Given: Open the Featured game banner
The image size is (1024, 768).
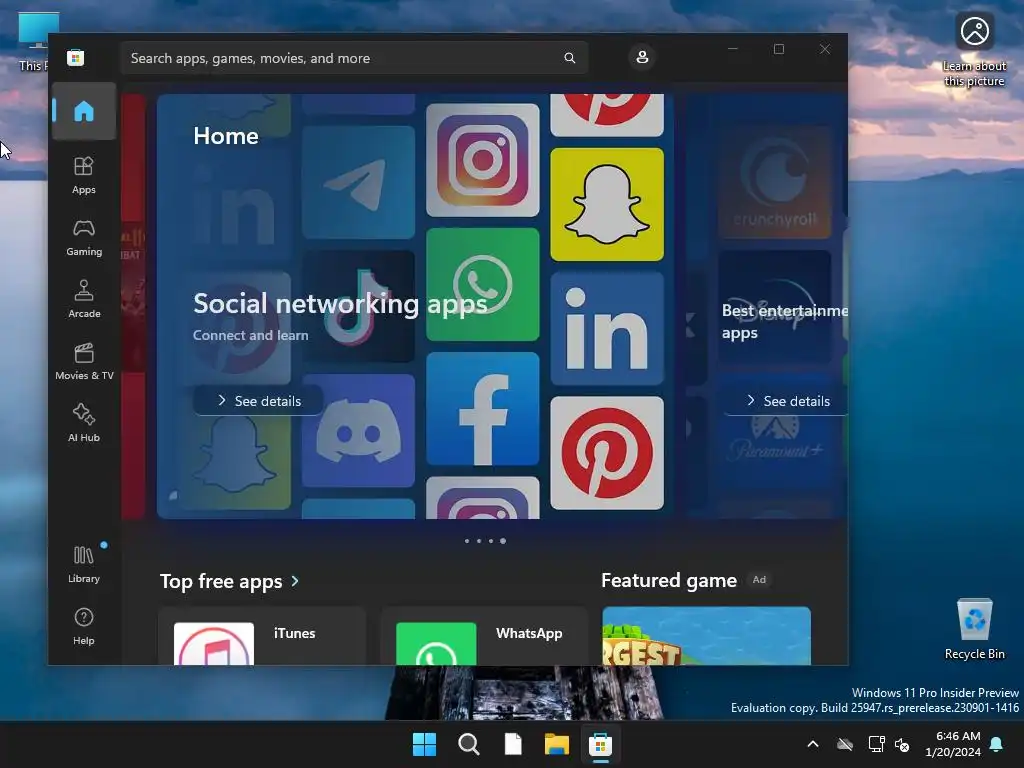Looking at the screenshot, I should pyautogui.click(x=707, y=636).
